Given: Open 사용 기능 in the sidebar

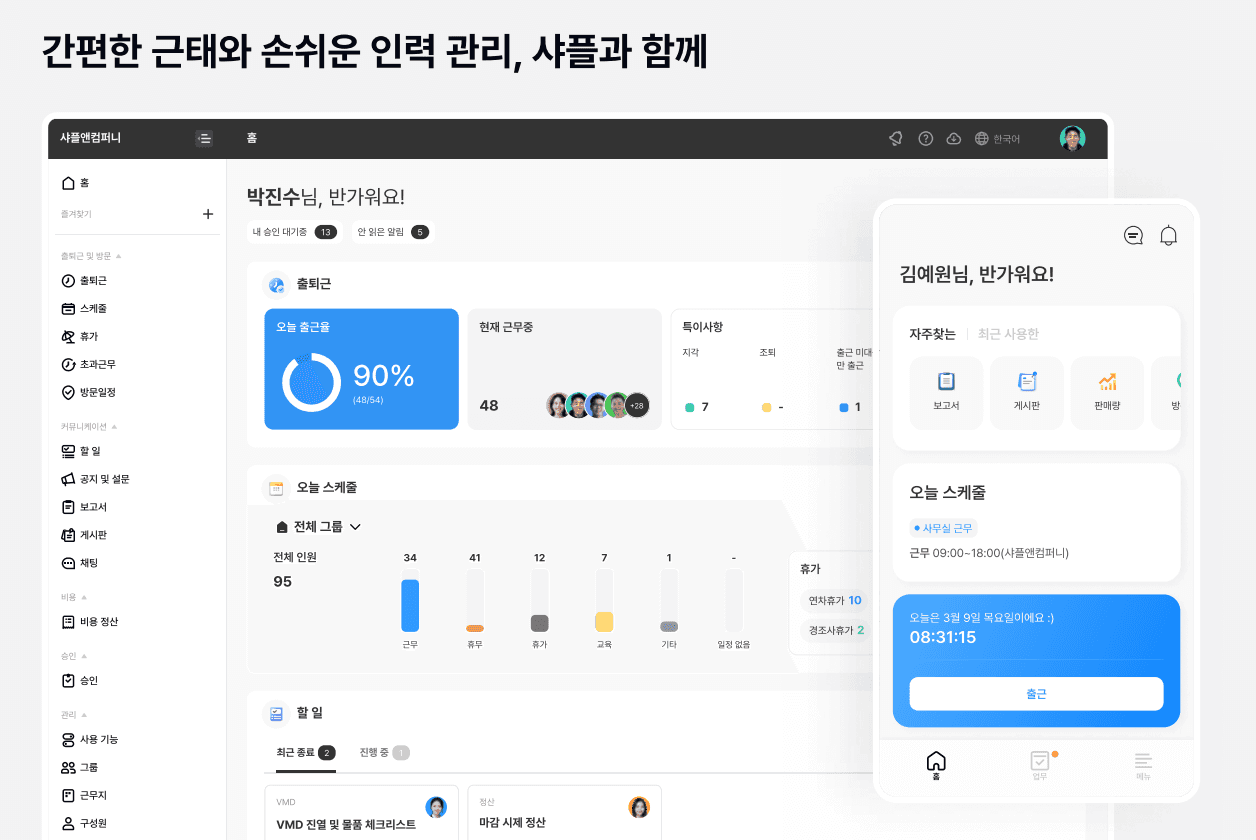Looking at the screenshot, I should (x=89, y=740).
